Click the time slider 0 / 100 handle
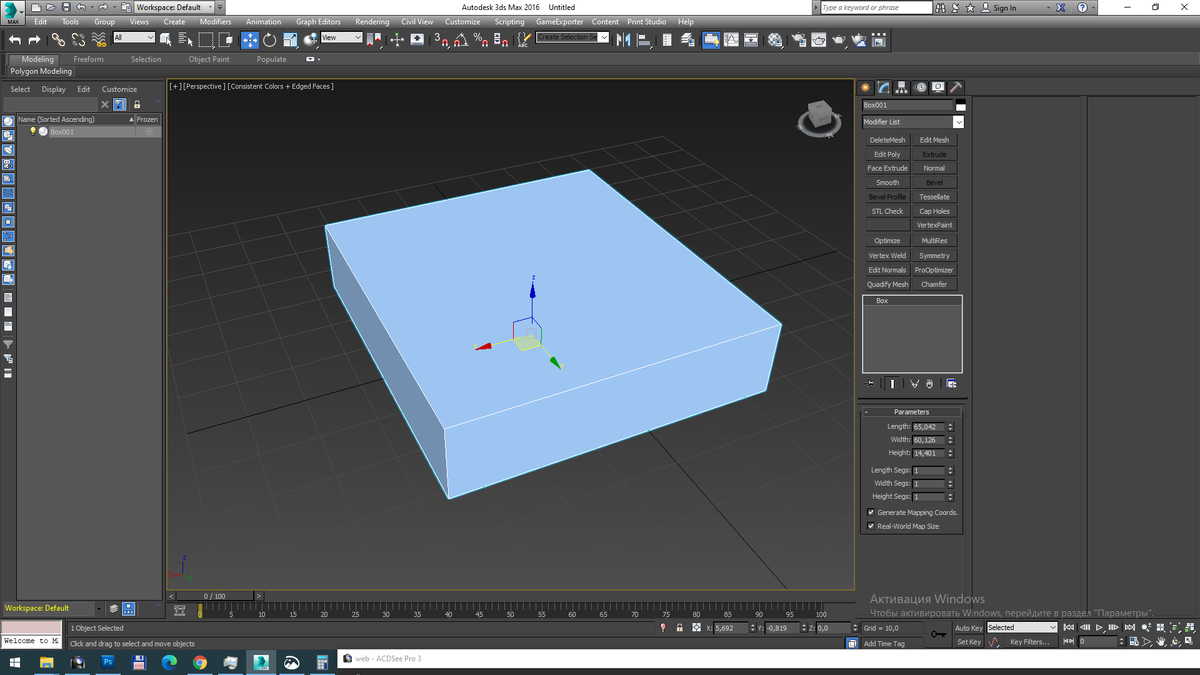Viewport: 1200px width, 675px height. pos(214,596)
